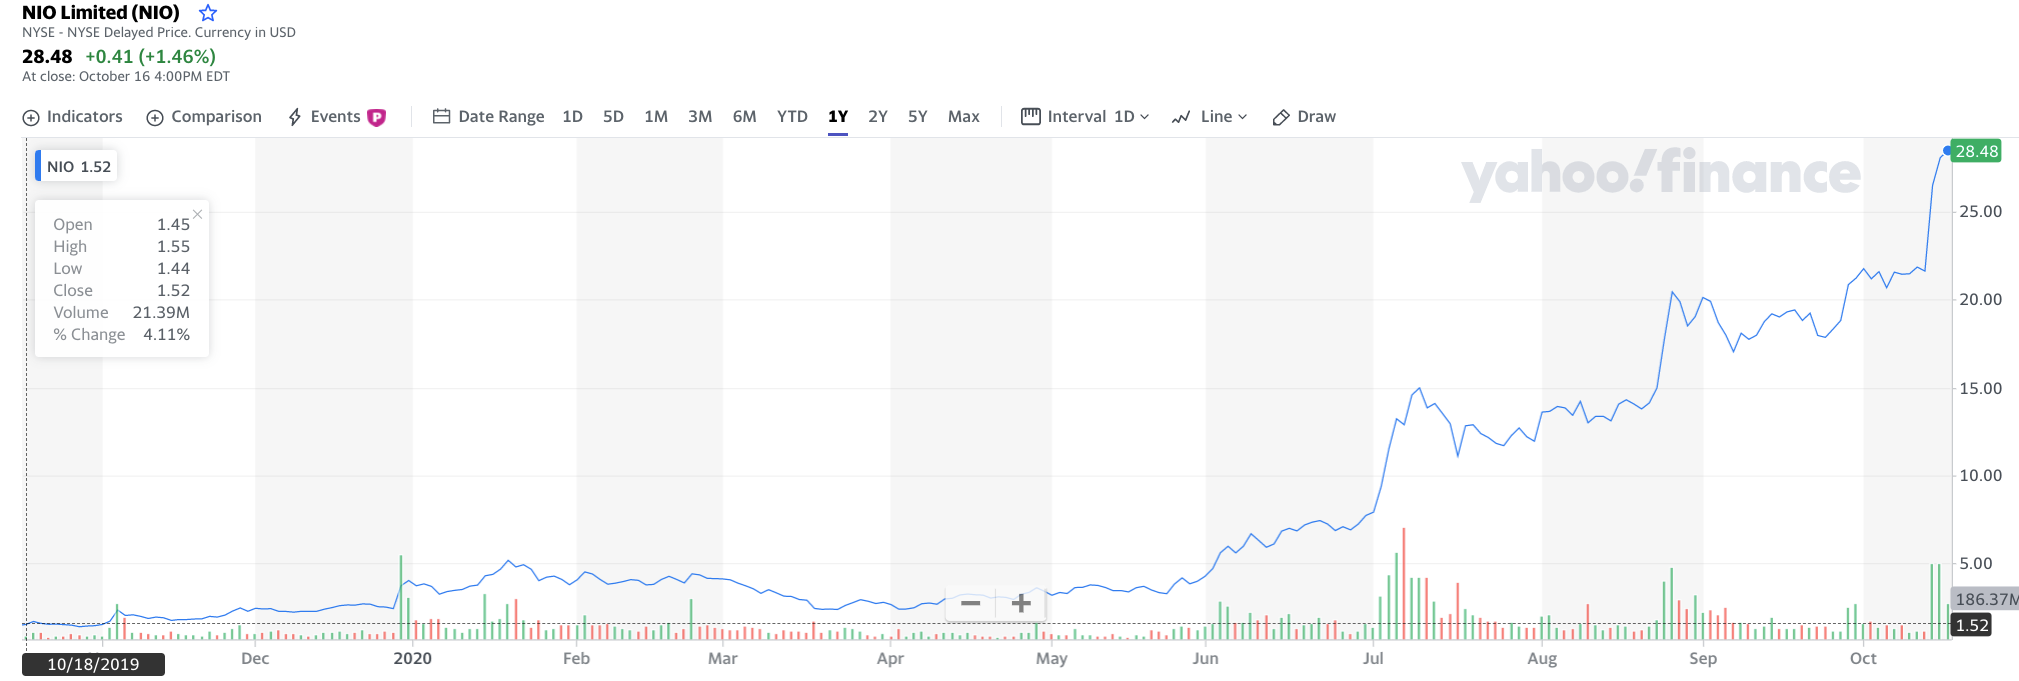Click the 28.48 current price tag

click(x=1976, y=151)
